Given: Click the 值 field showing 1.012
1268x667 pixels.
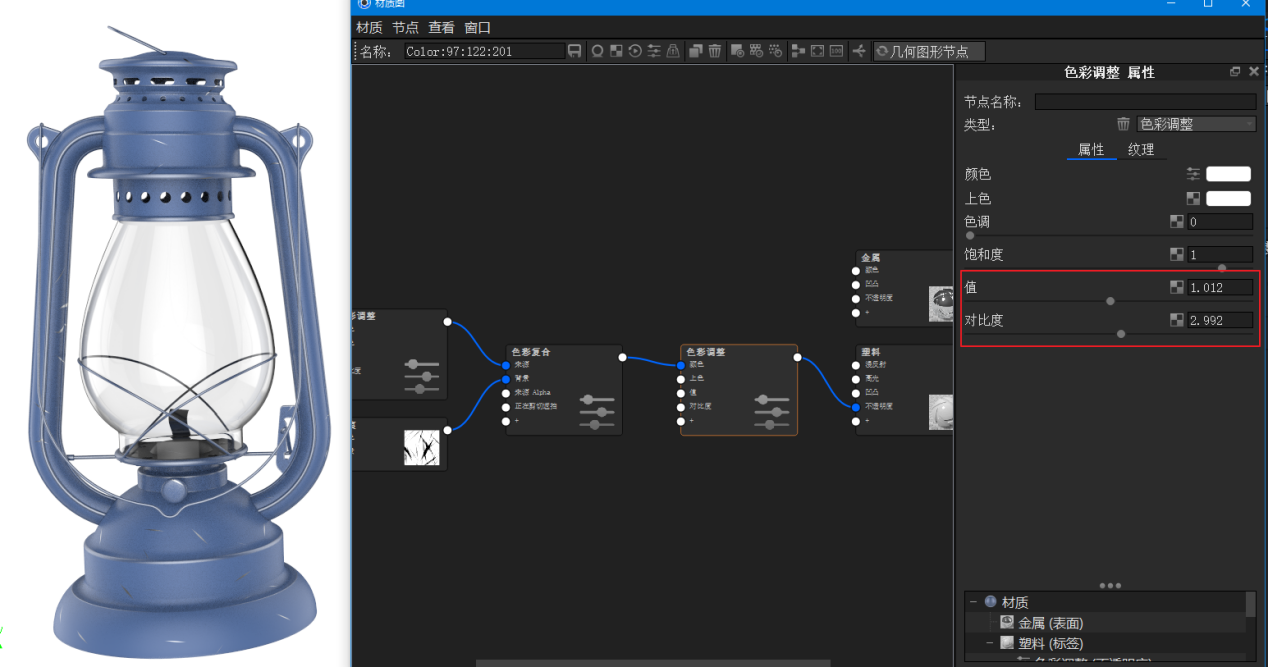Looking at the screenshot, I should click(x=1220, y=288).
